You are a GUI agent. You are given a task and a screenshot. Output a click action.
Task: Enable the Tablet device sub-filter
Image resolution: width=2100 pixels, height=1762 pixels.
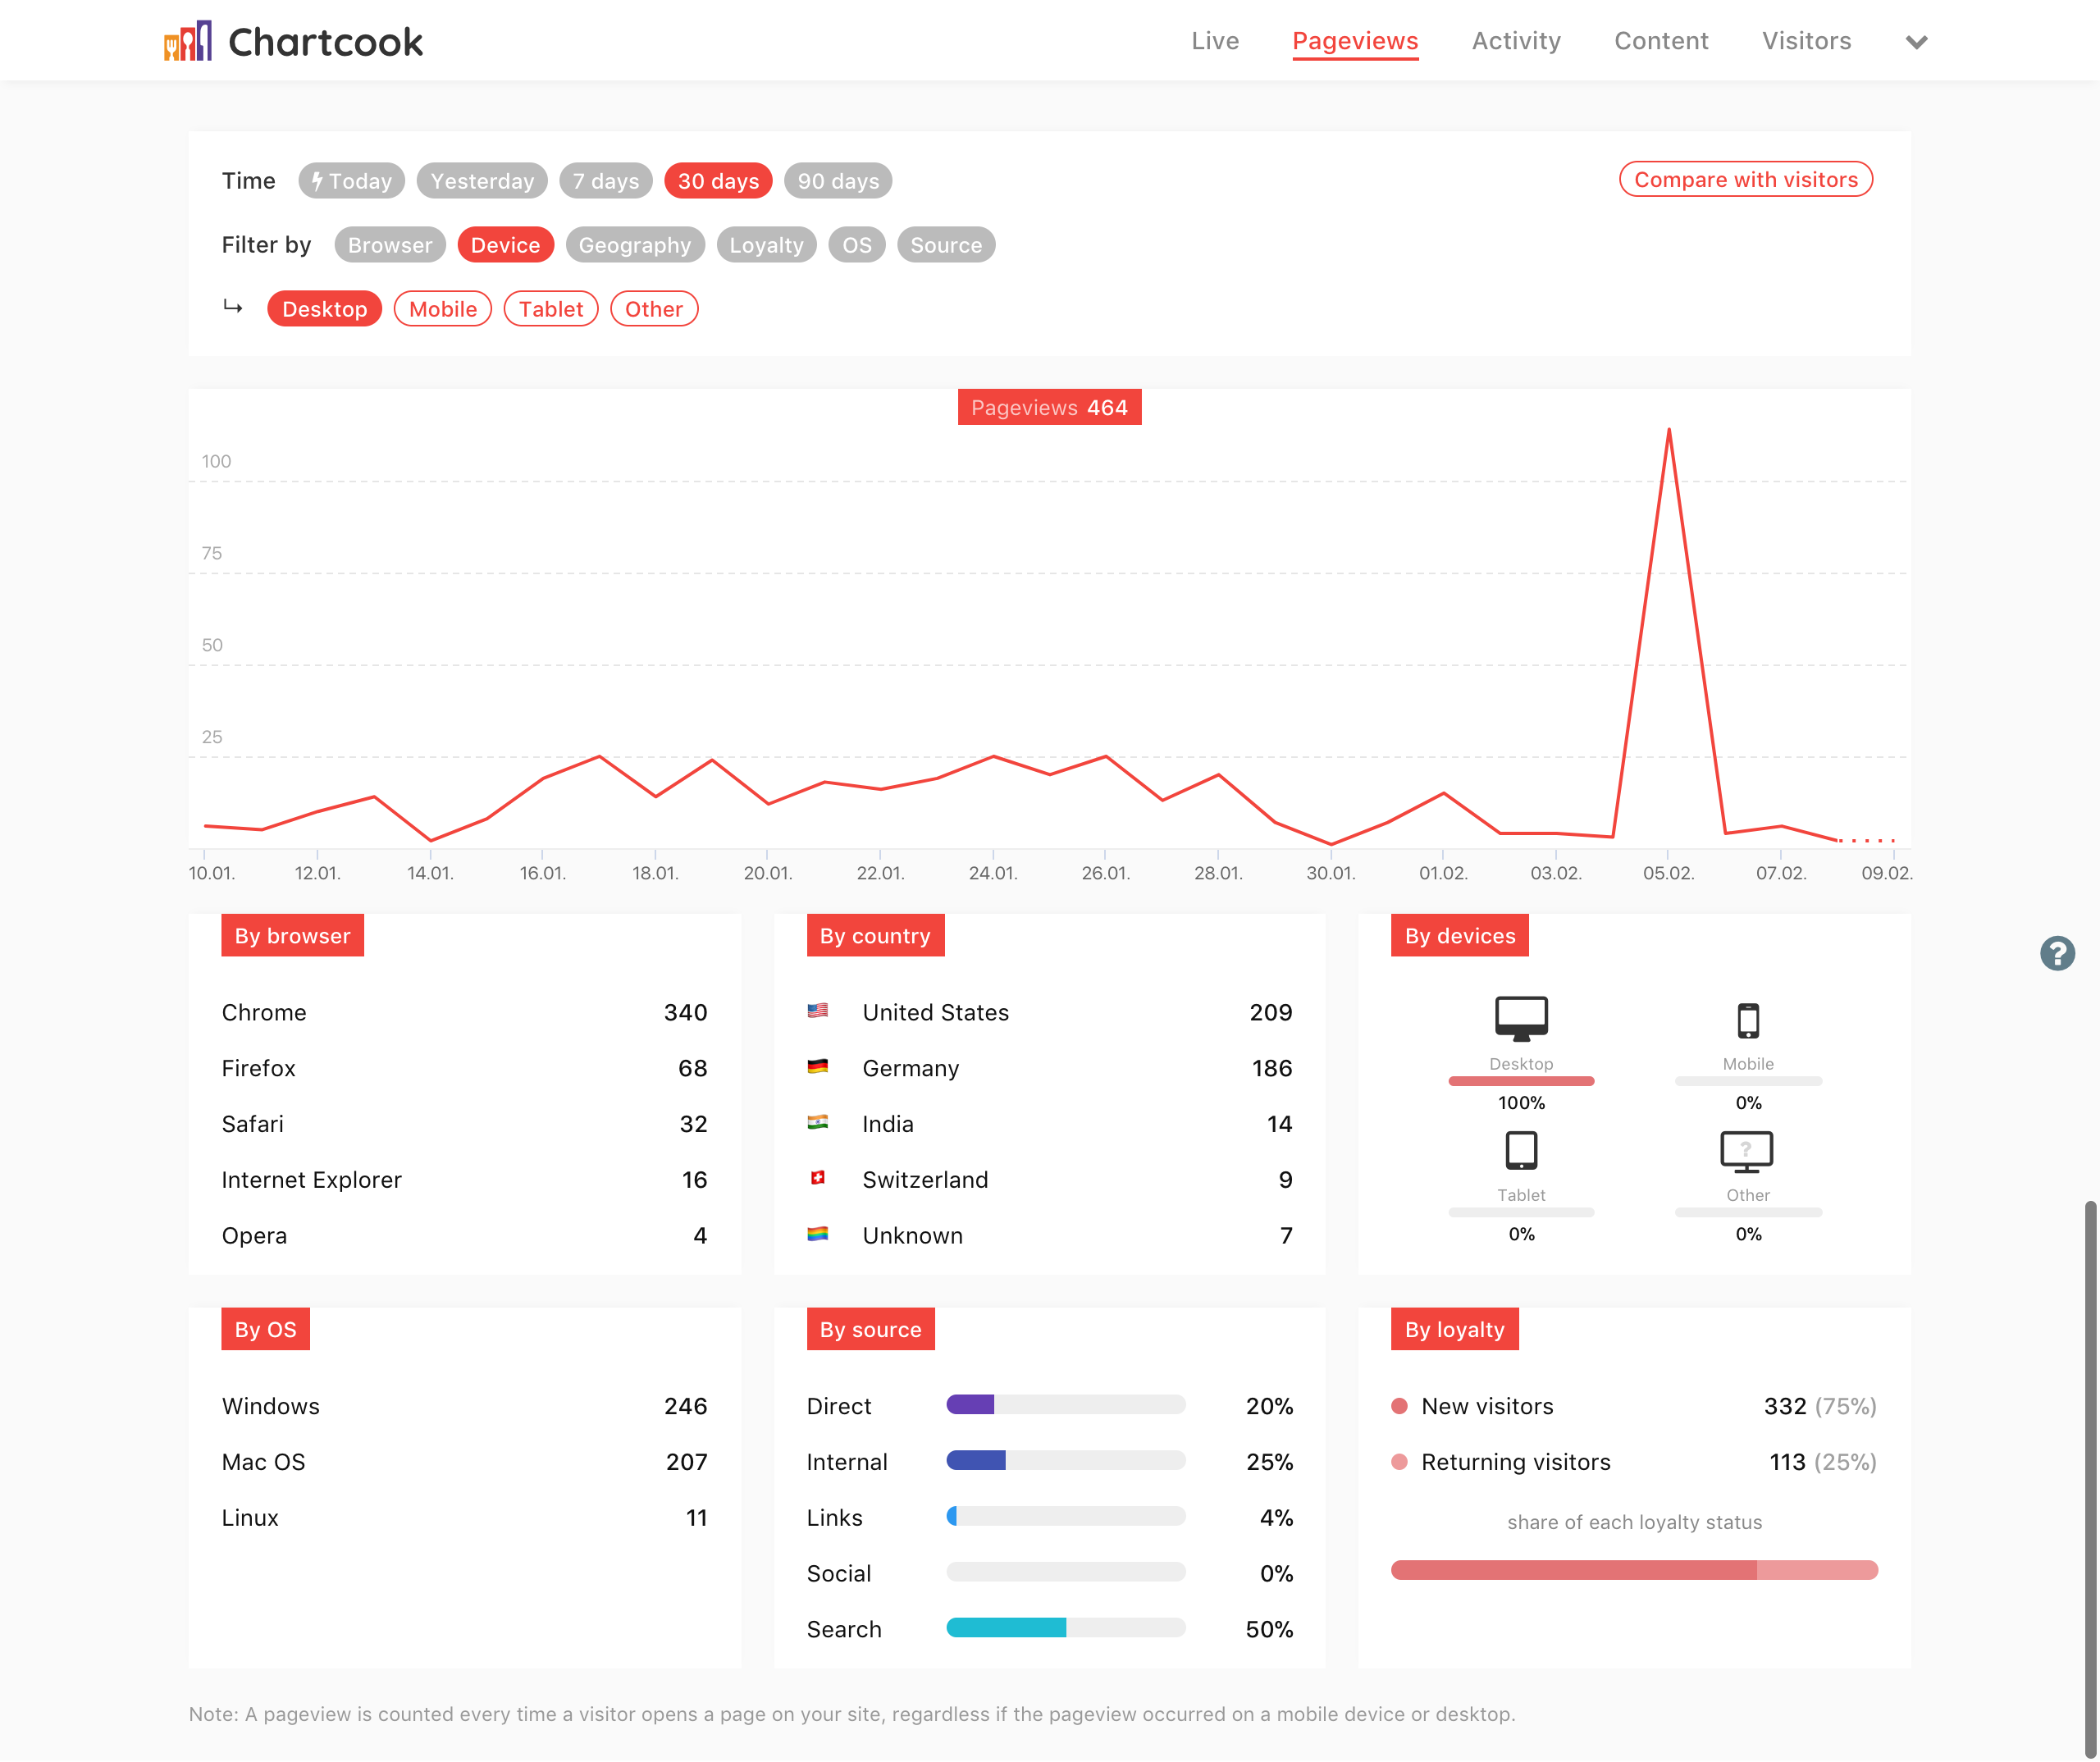tap(550, 309)
